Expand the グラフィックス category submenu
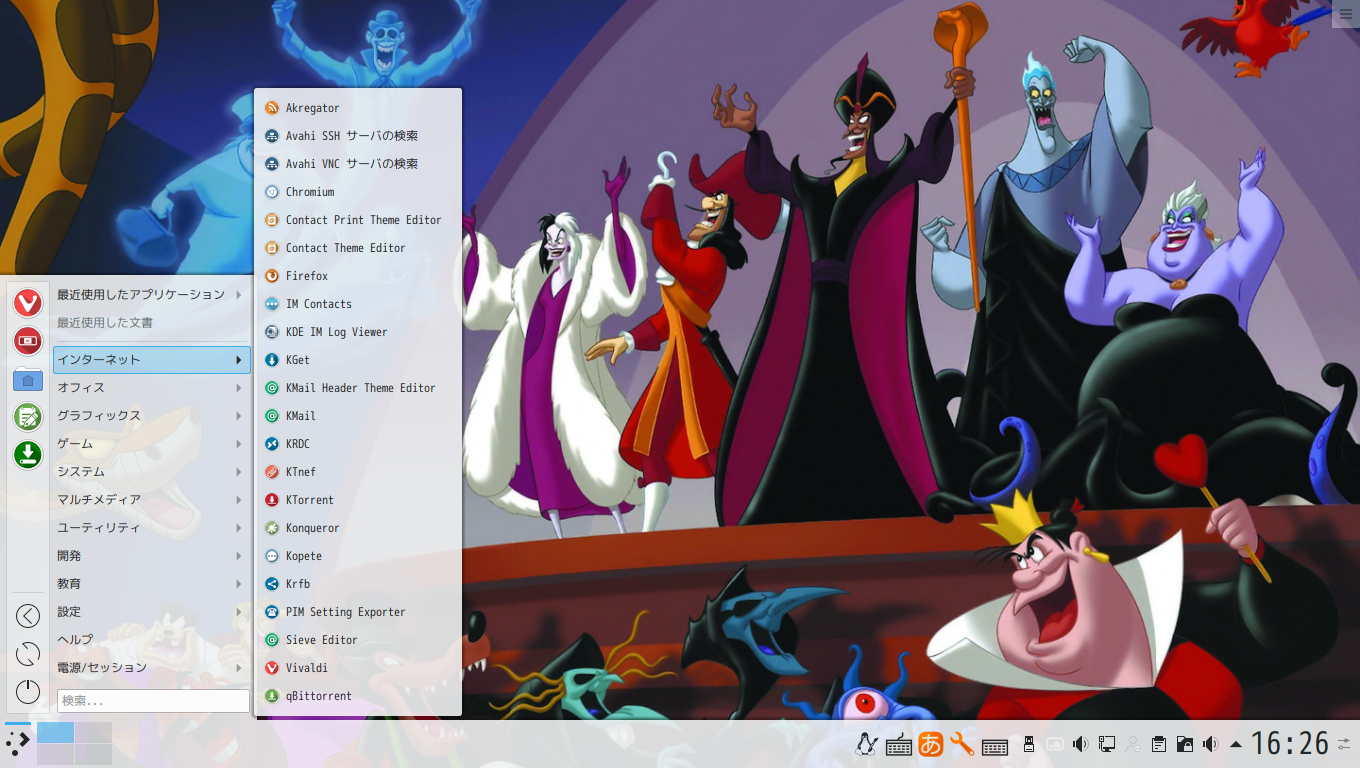 [151, 416]
